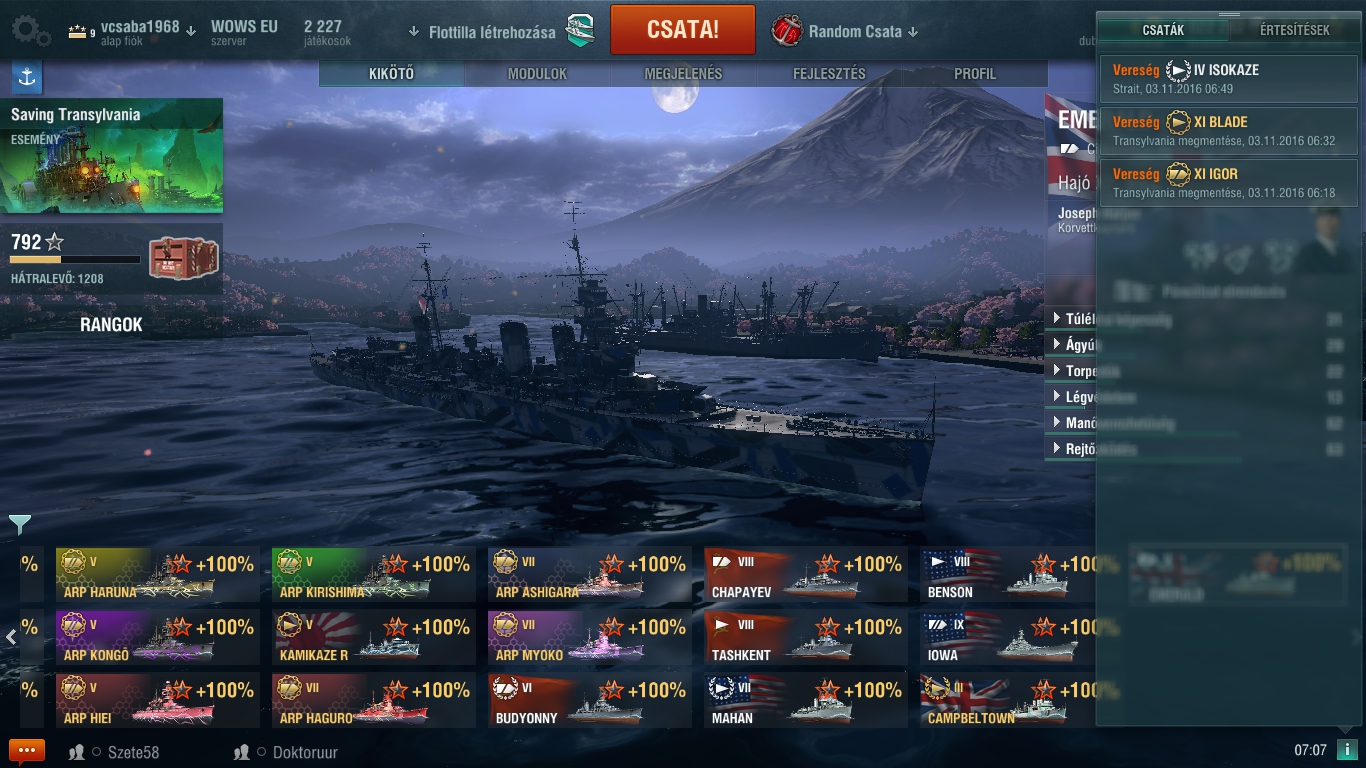Select the TASHKENT ship in carousel
This screenshot has width=1366, height=768.
pyautogui.click(x=806, y=637)
